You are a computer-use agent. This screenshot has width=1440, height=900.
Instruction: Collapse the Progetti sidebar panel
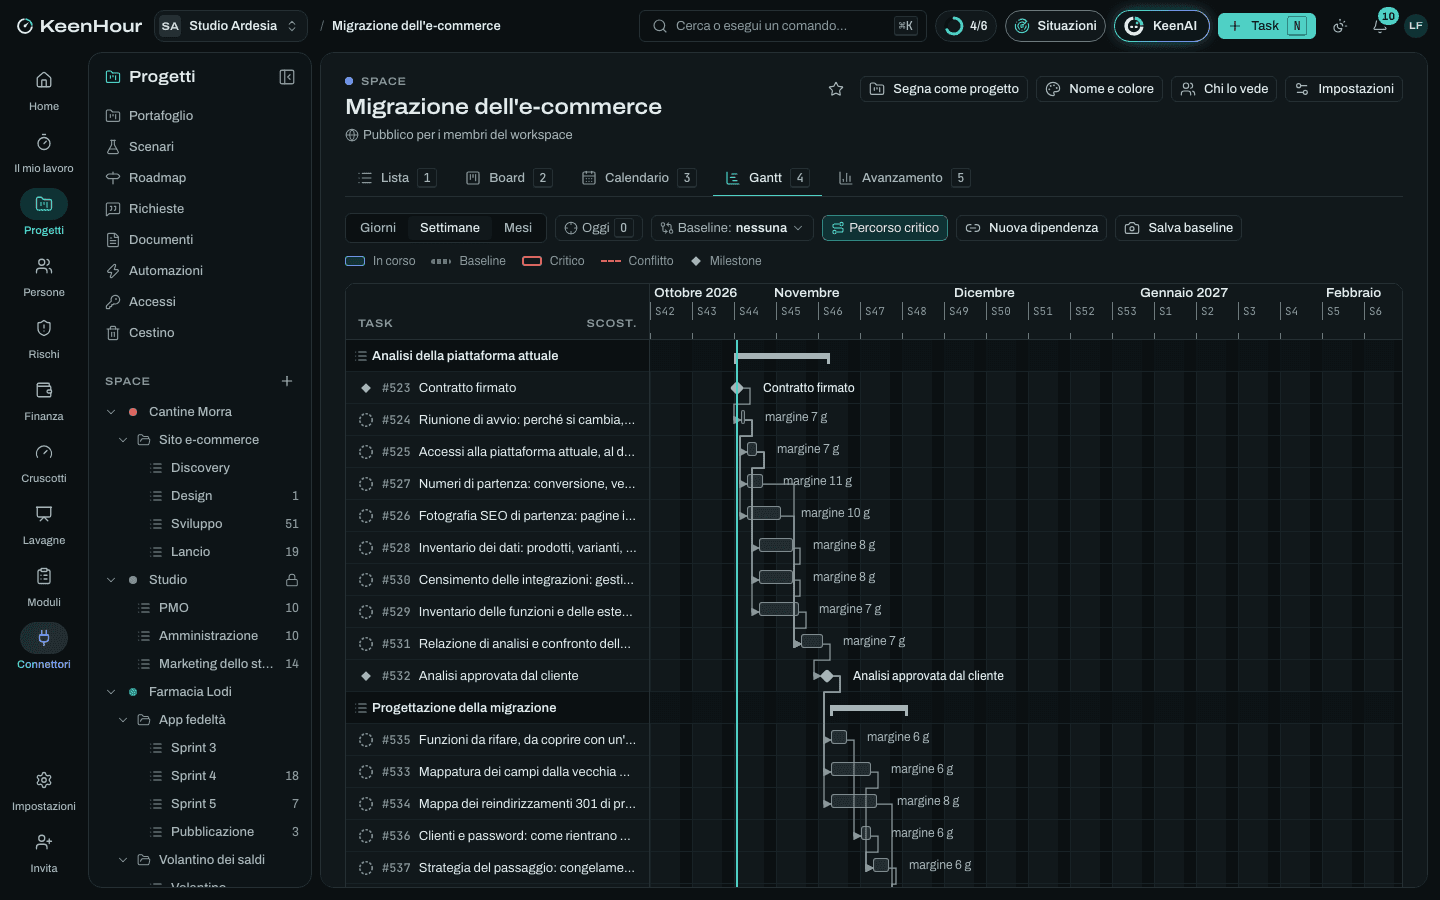coord(287,77)
